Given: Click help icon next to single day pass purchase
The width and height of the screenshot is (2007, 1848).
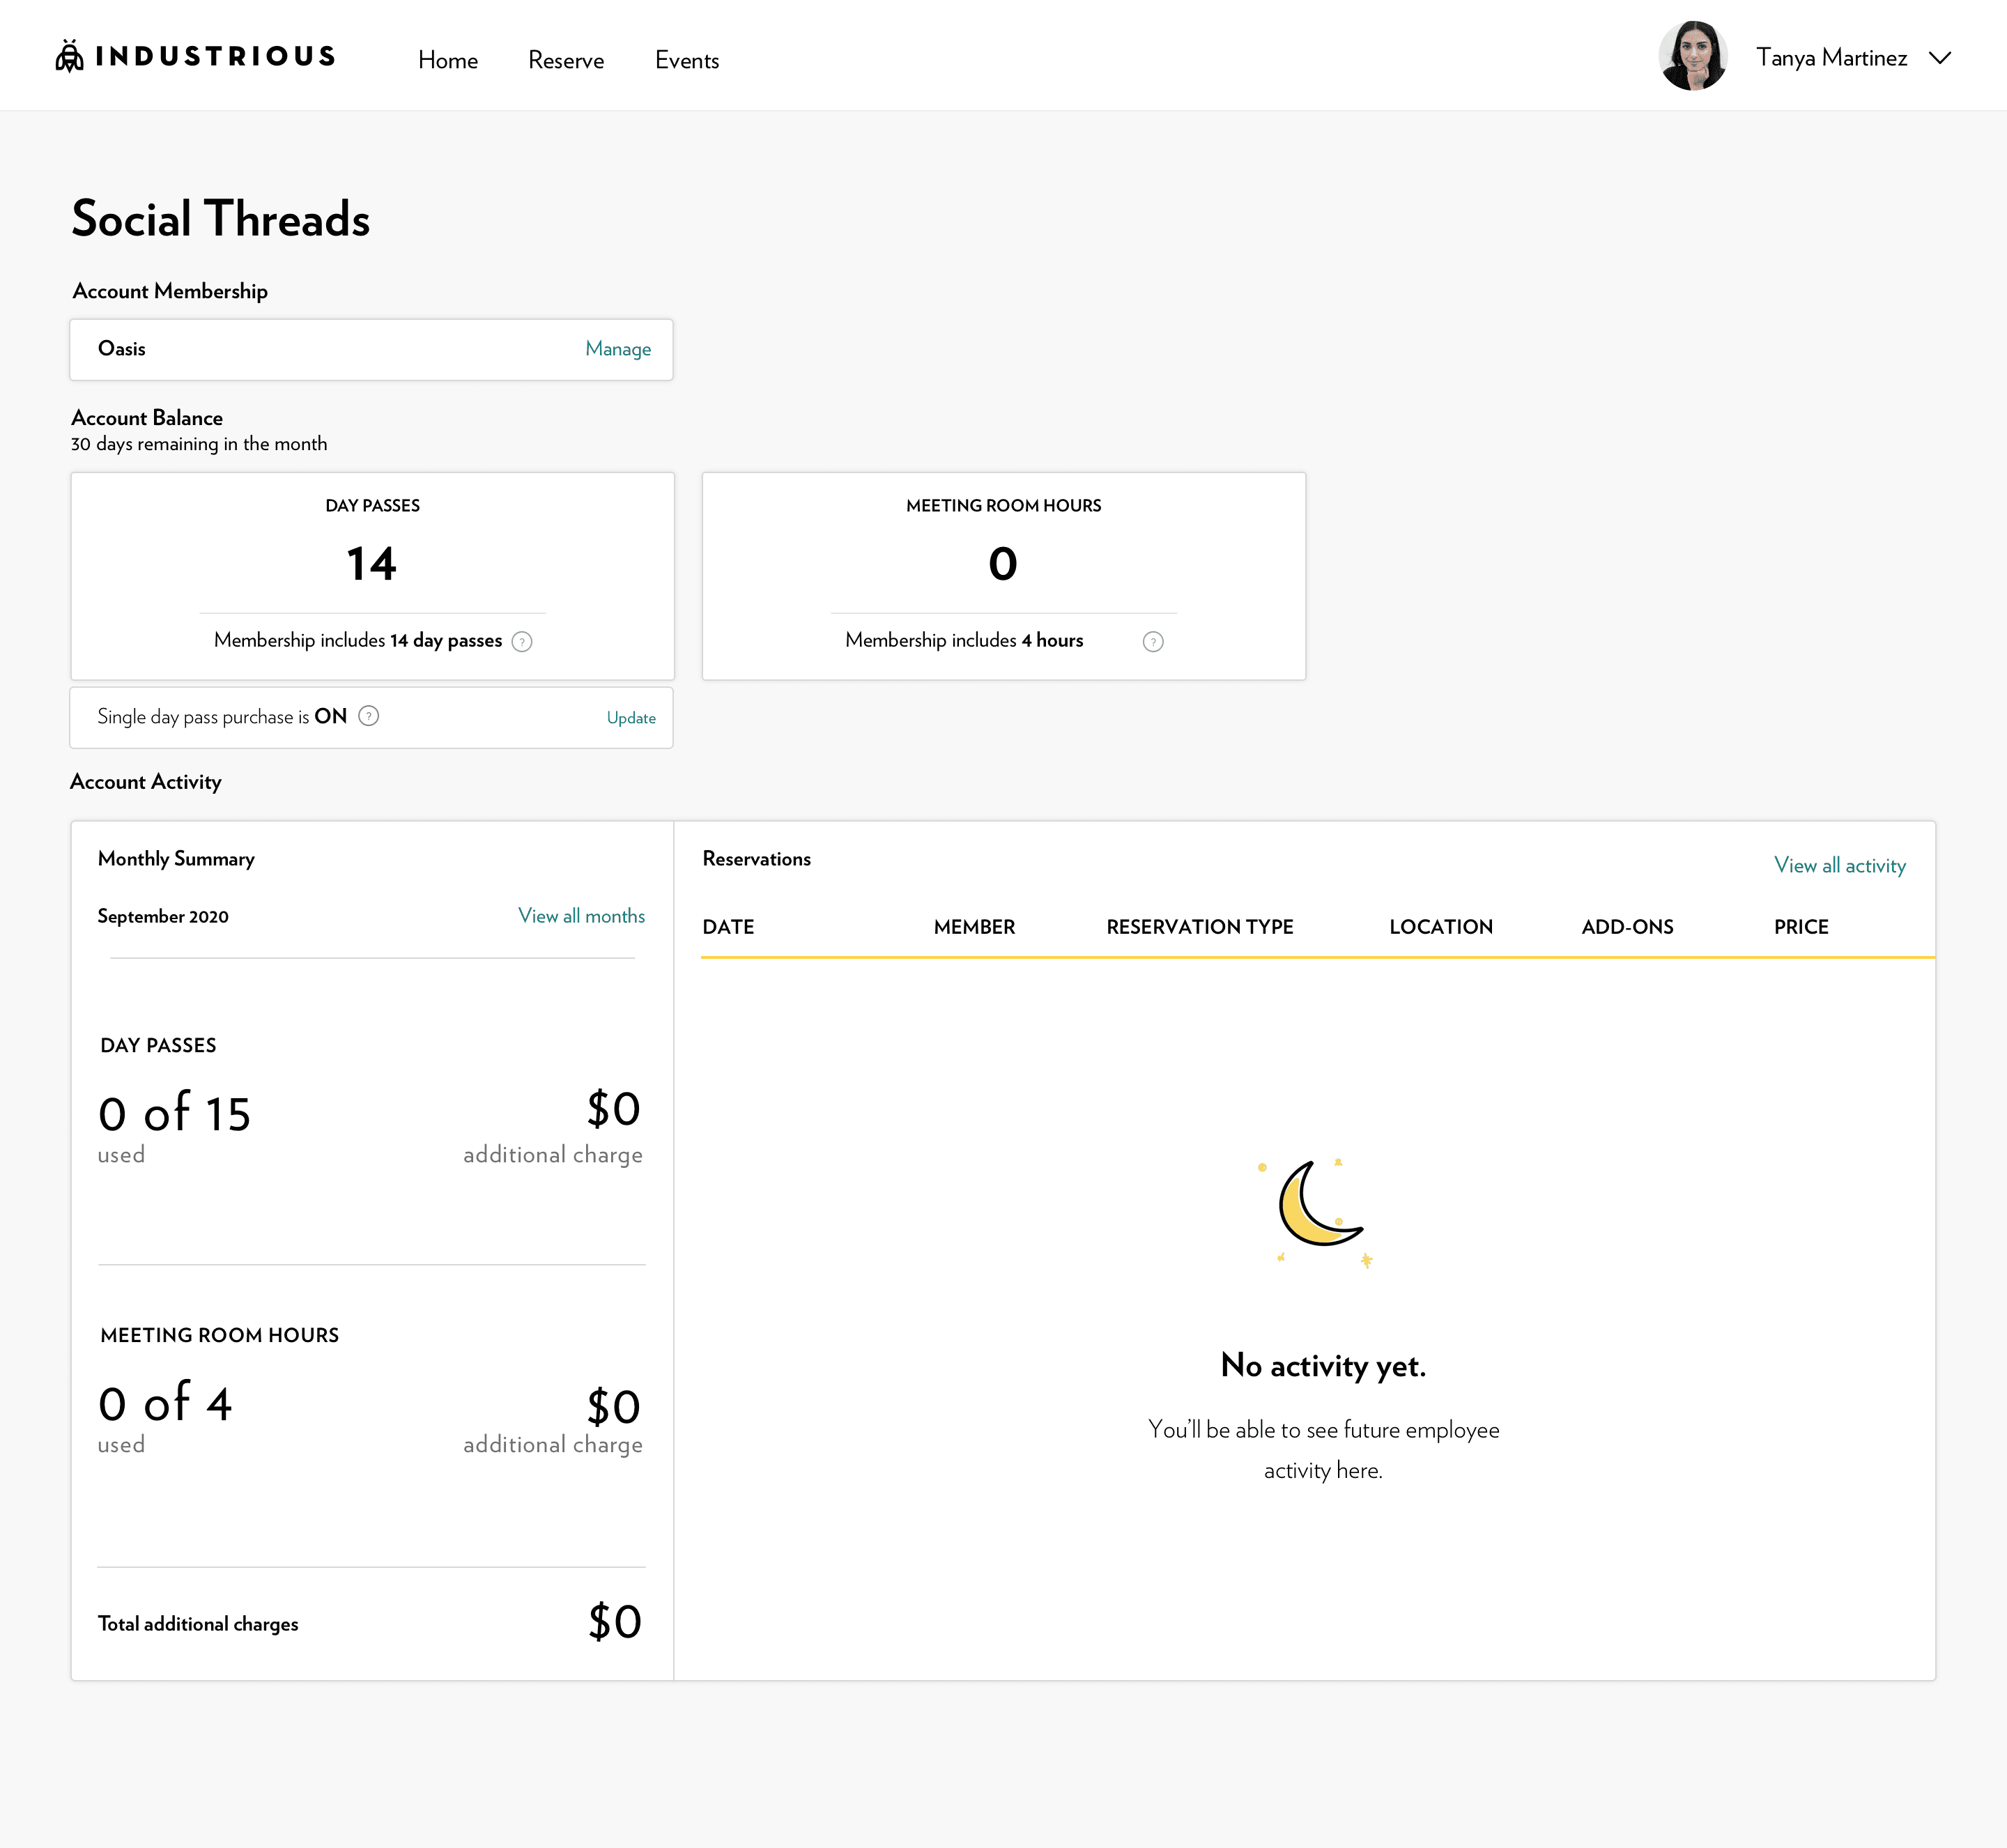Looking at the screenshot, I should click(x=369, y=716).
